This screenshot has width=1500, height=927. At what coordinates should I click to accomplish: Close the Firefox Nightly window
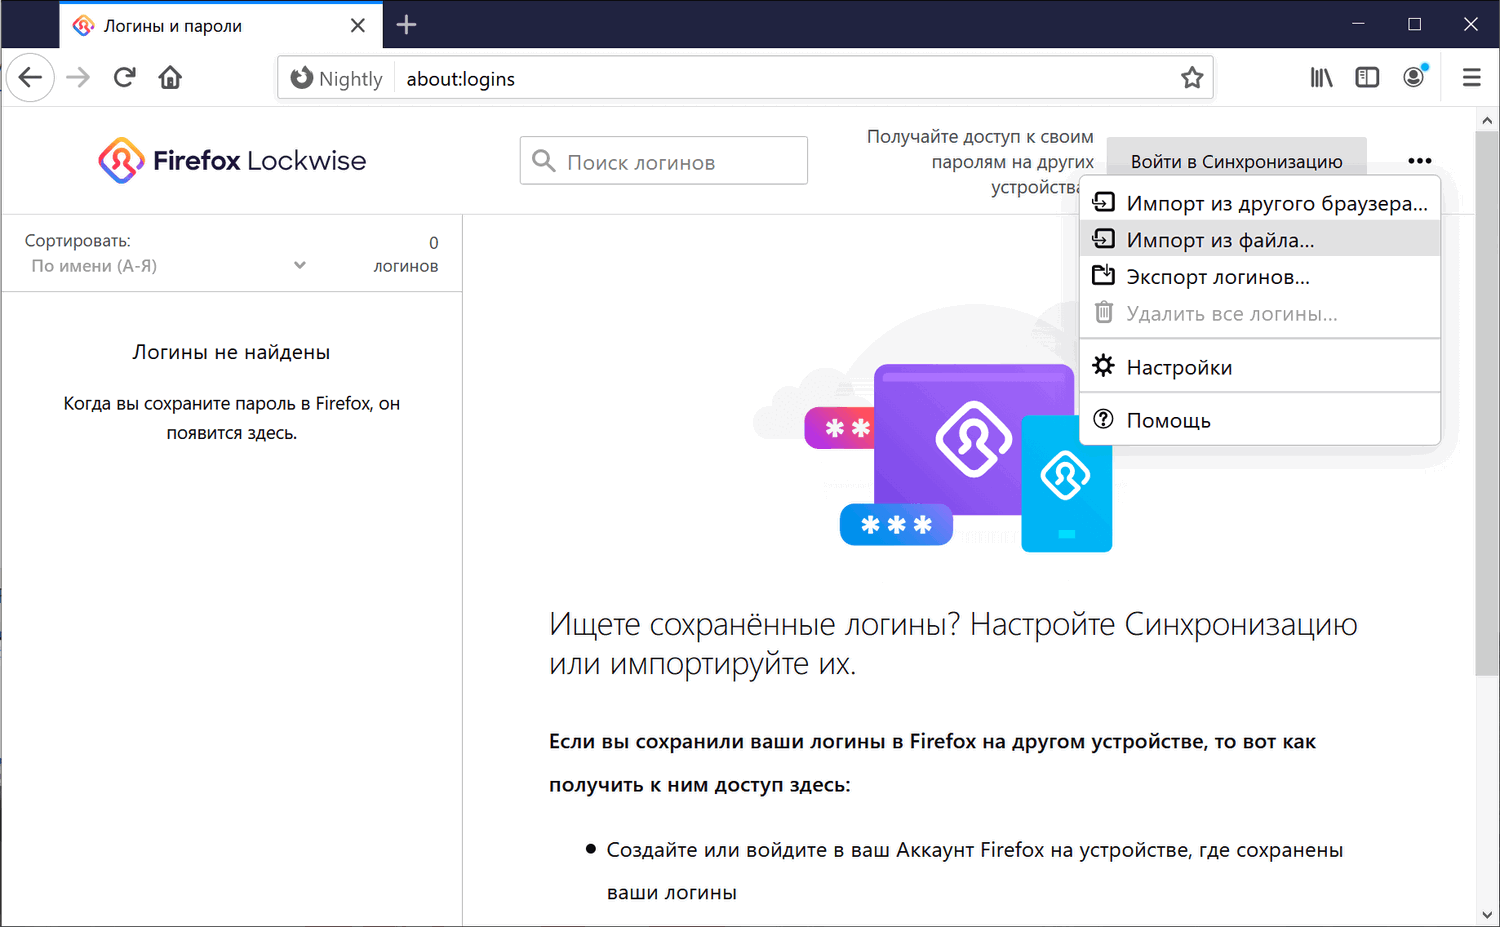tap(1470, 24)
